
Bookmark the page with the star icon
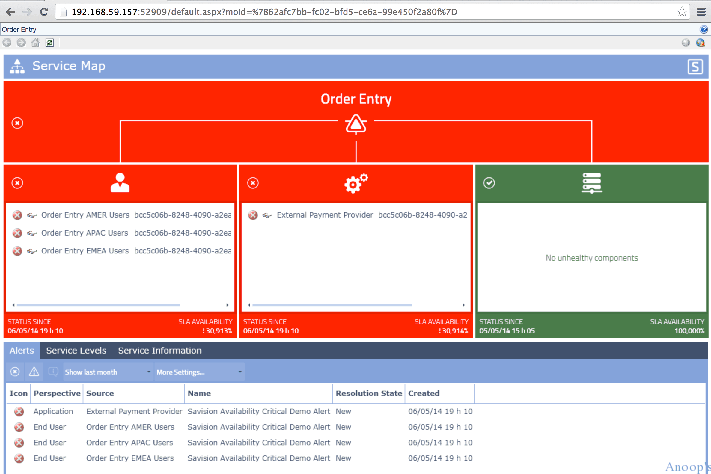[682, 12]
